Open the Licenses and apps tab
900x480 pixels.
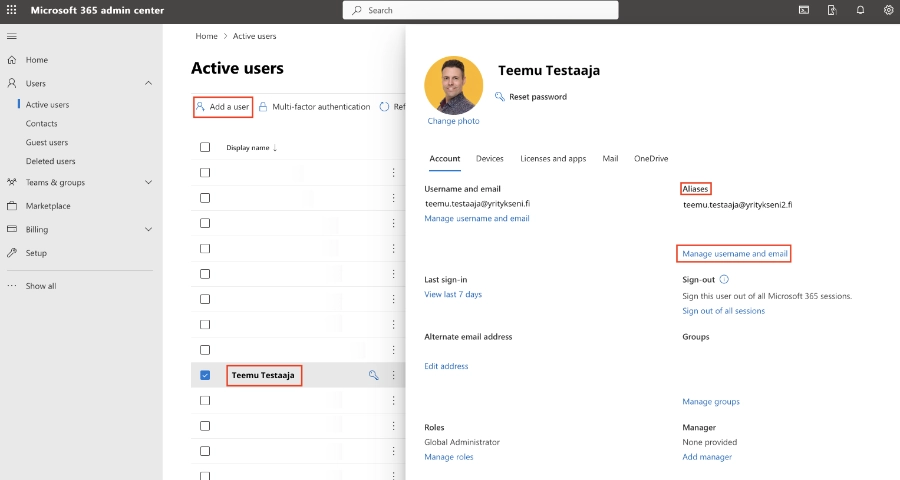click(x=553, y=158)
